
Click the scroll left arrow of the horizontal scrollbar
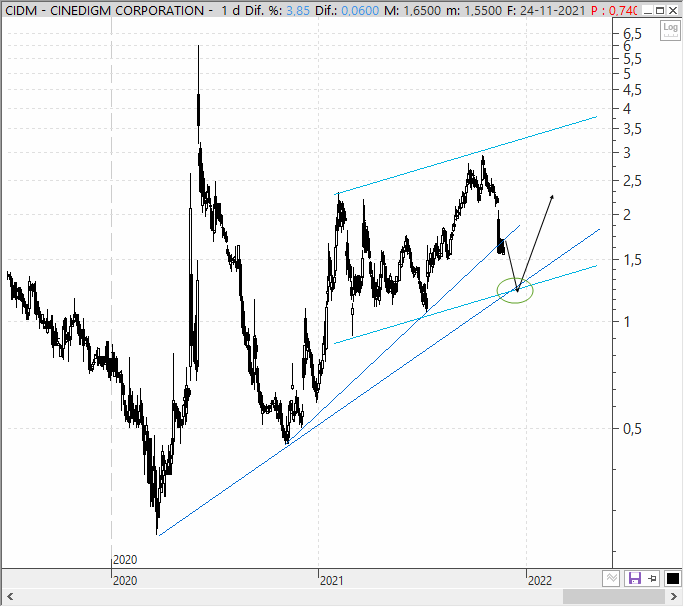click(9, 597)
